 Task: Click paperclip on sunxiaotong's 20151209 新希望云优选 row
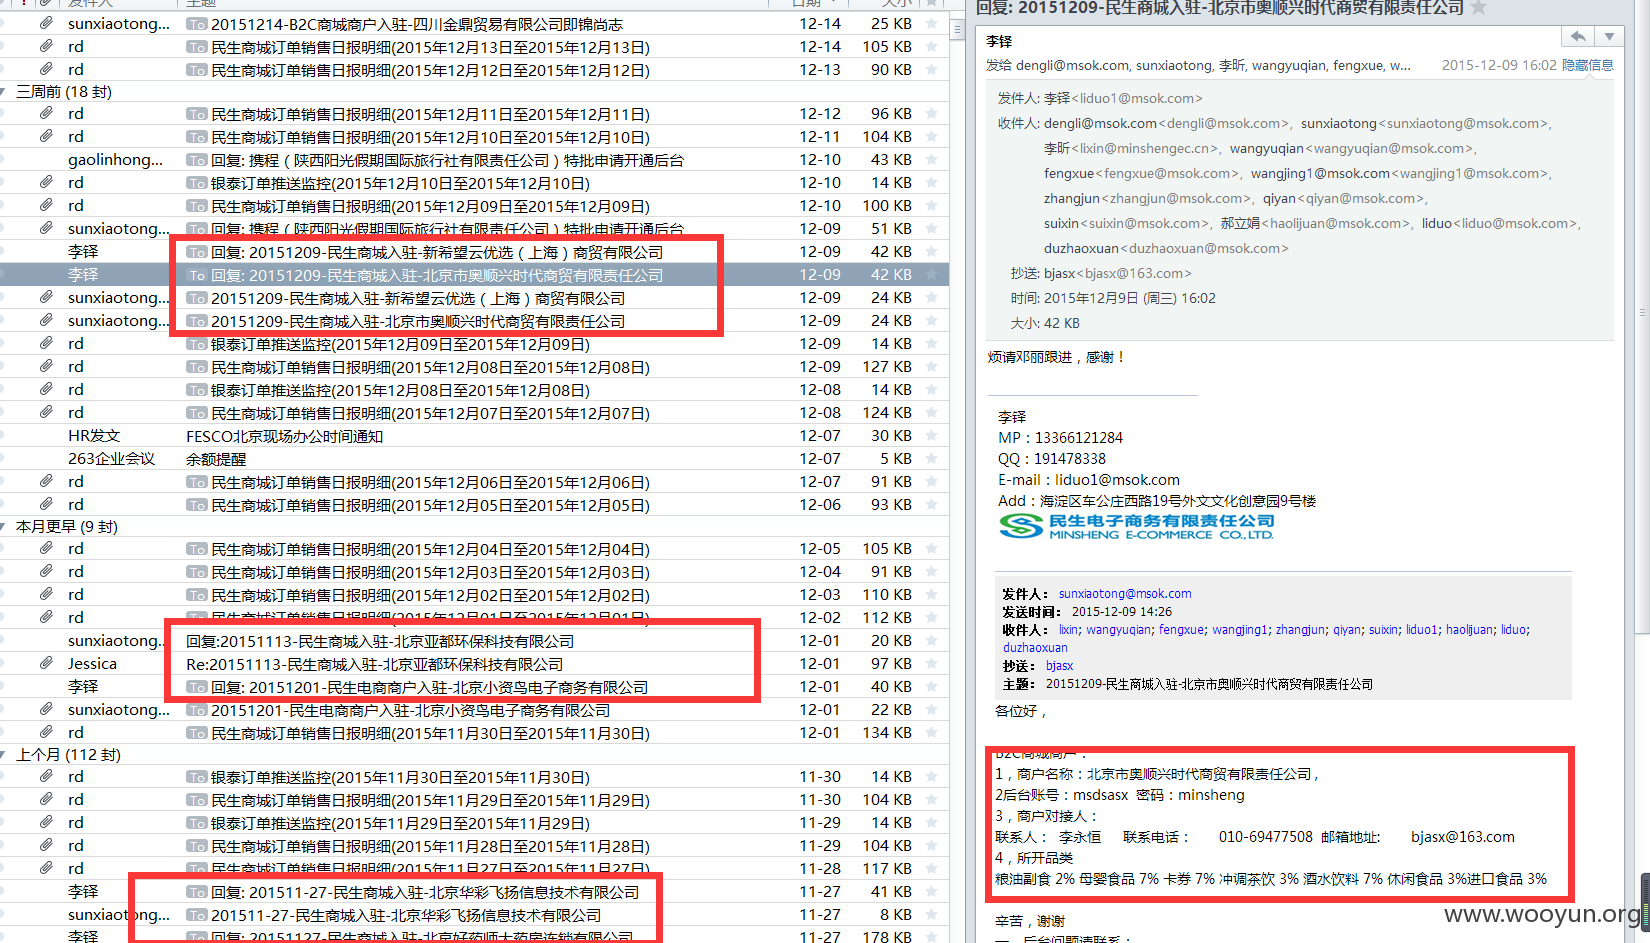[46, 297]
